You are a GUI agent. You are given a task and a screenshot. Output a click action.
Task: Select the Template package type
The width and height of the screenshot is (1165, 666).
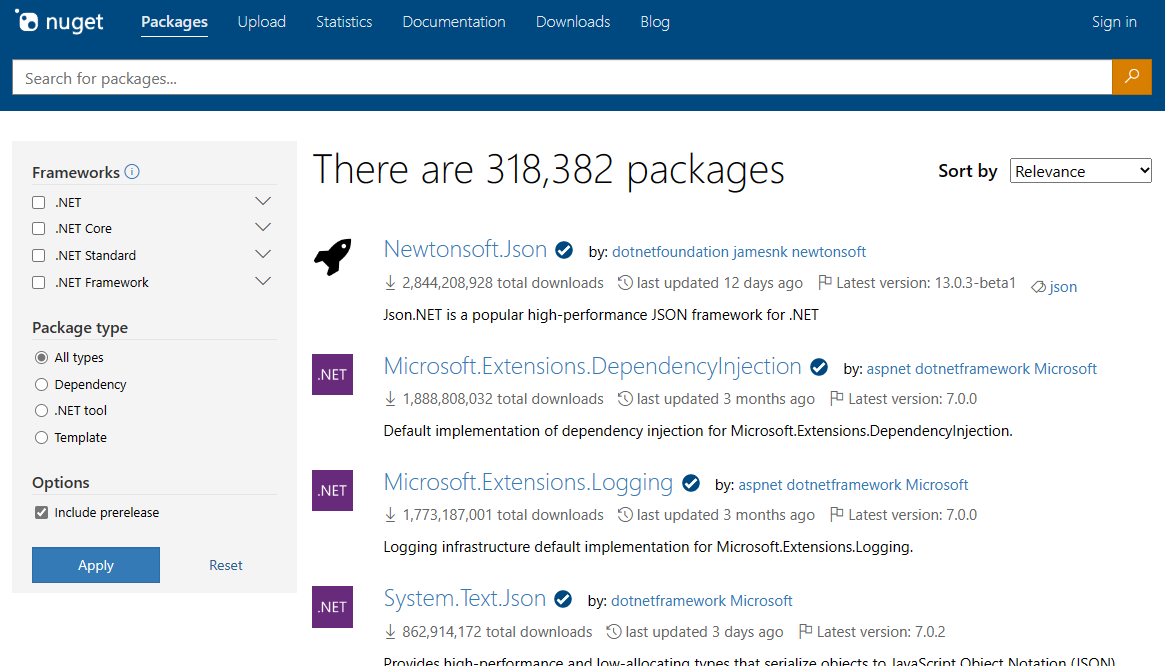[x=42, y=438]
